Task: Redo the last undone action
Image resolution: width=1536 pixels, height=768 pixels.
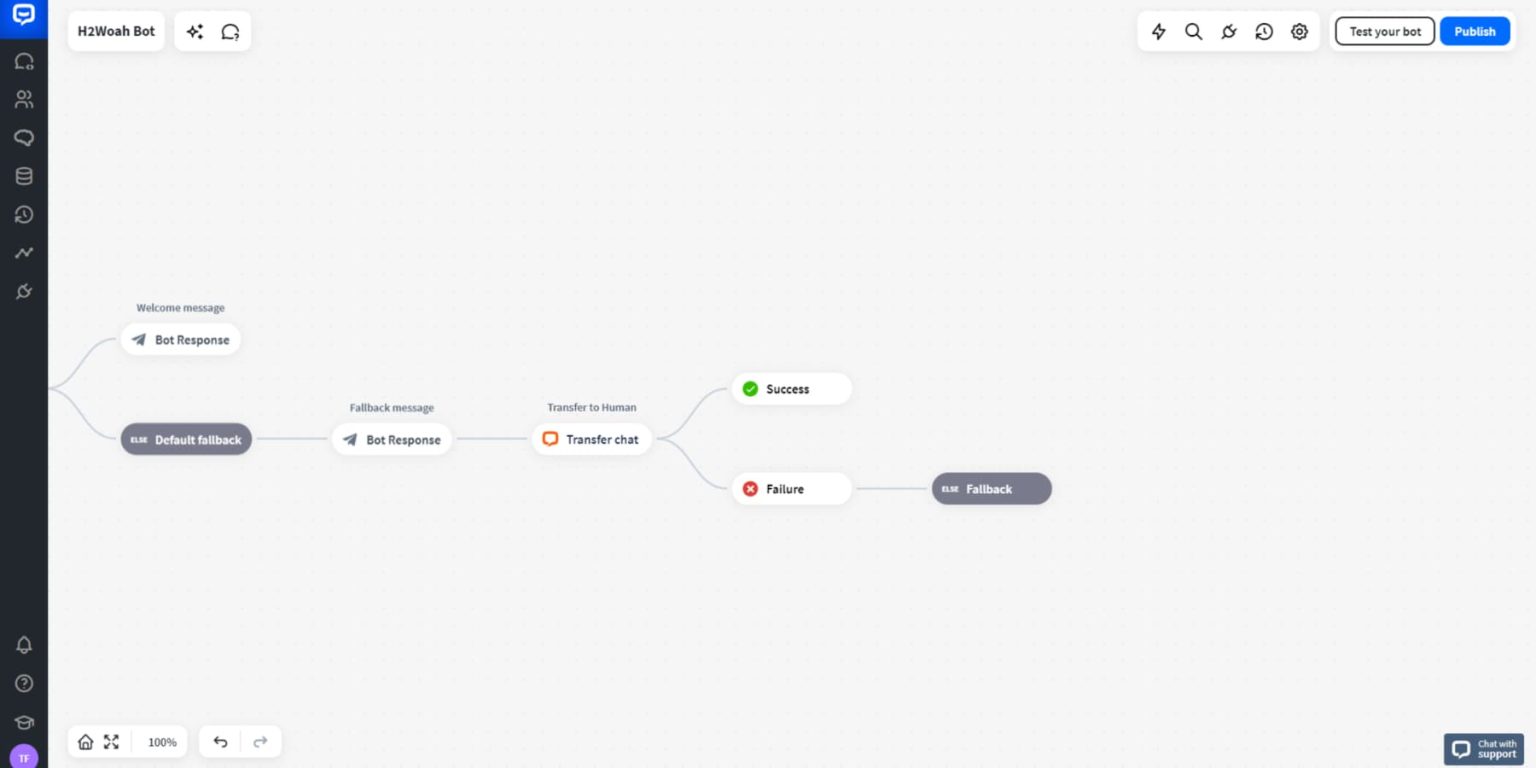Action: point(260,741)
